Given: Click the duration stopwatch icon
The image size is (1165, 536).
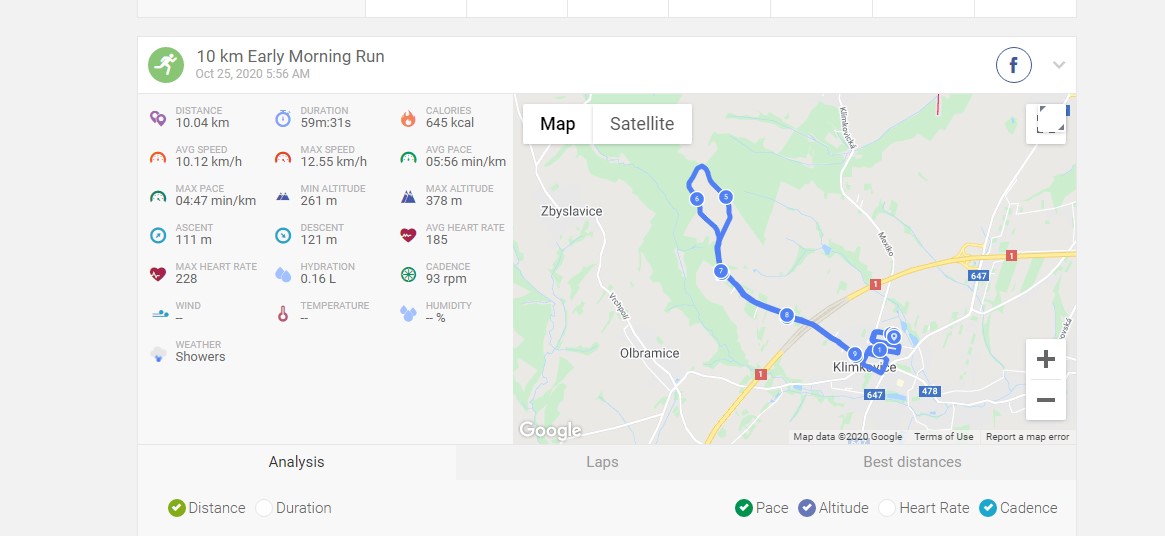Looking at the screenshot, I should pyautogui.click(x=283, y=118).
